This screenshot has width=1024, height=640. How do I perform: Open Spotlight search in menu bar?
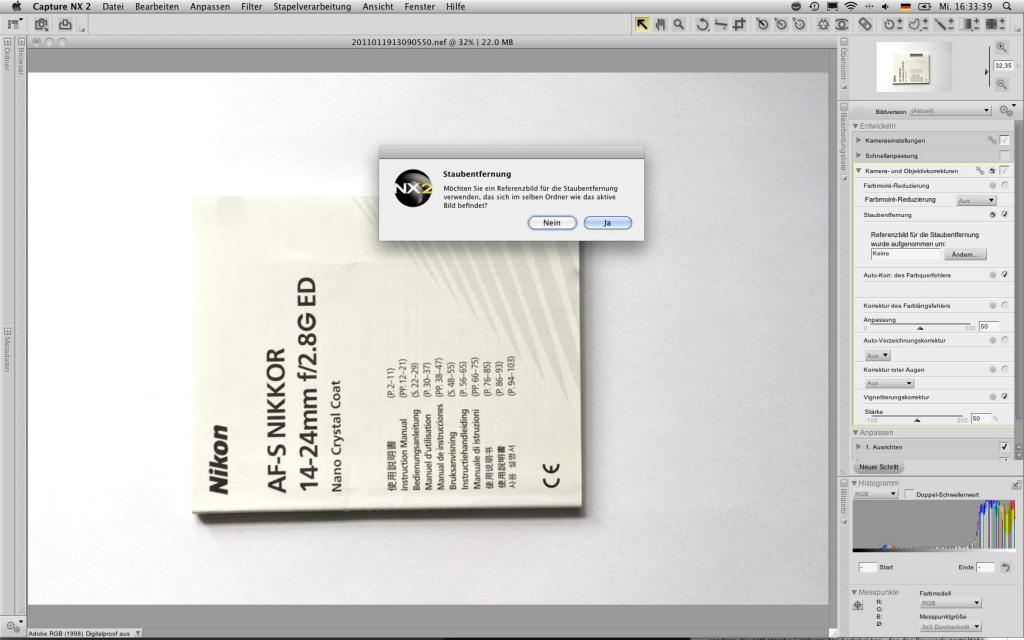coord(1008,7)
